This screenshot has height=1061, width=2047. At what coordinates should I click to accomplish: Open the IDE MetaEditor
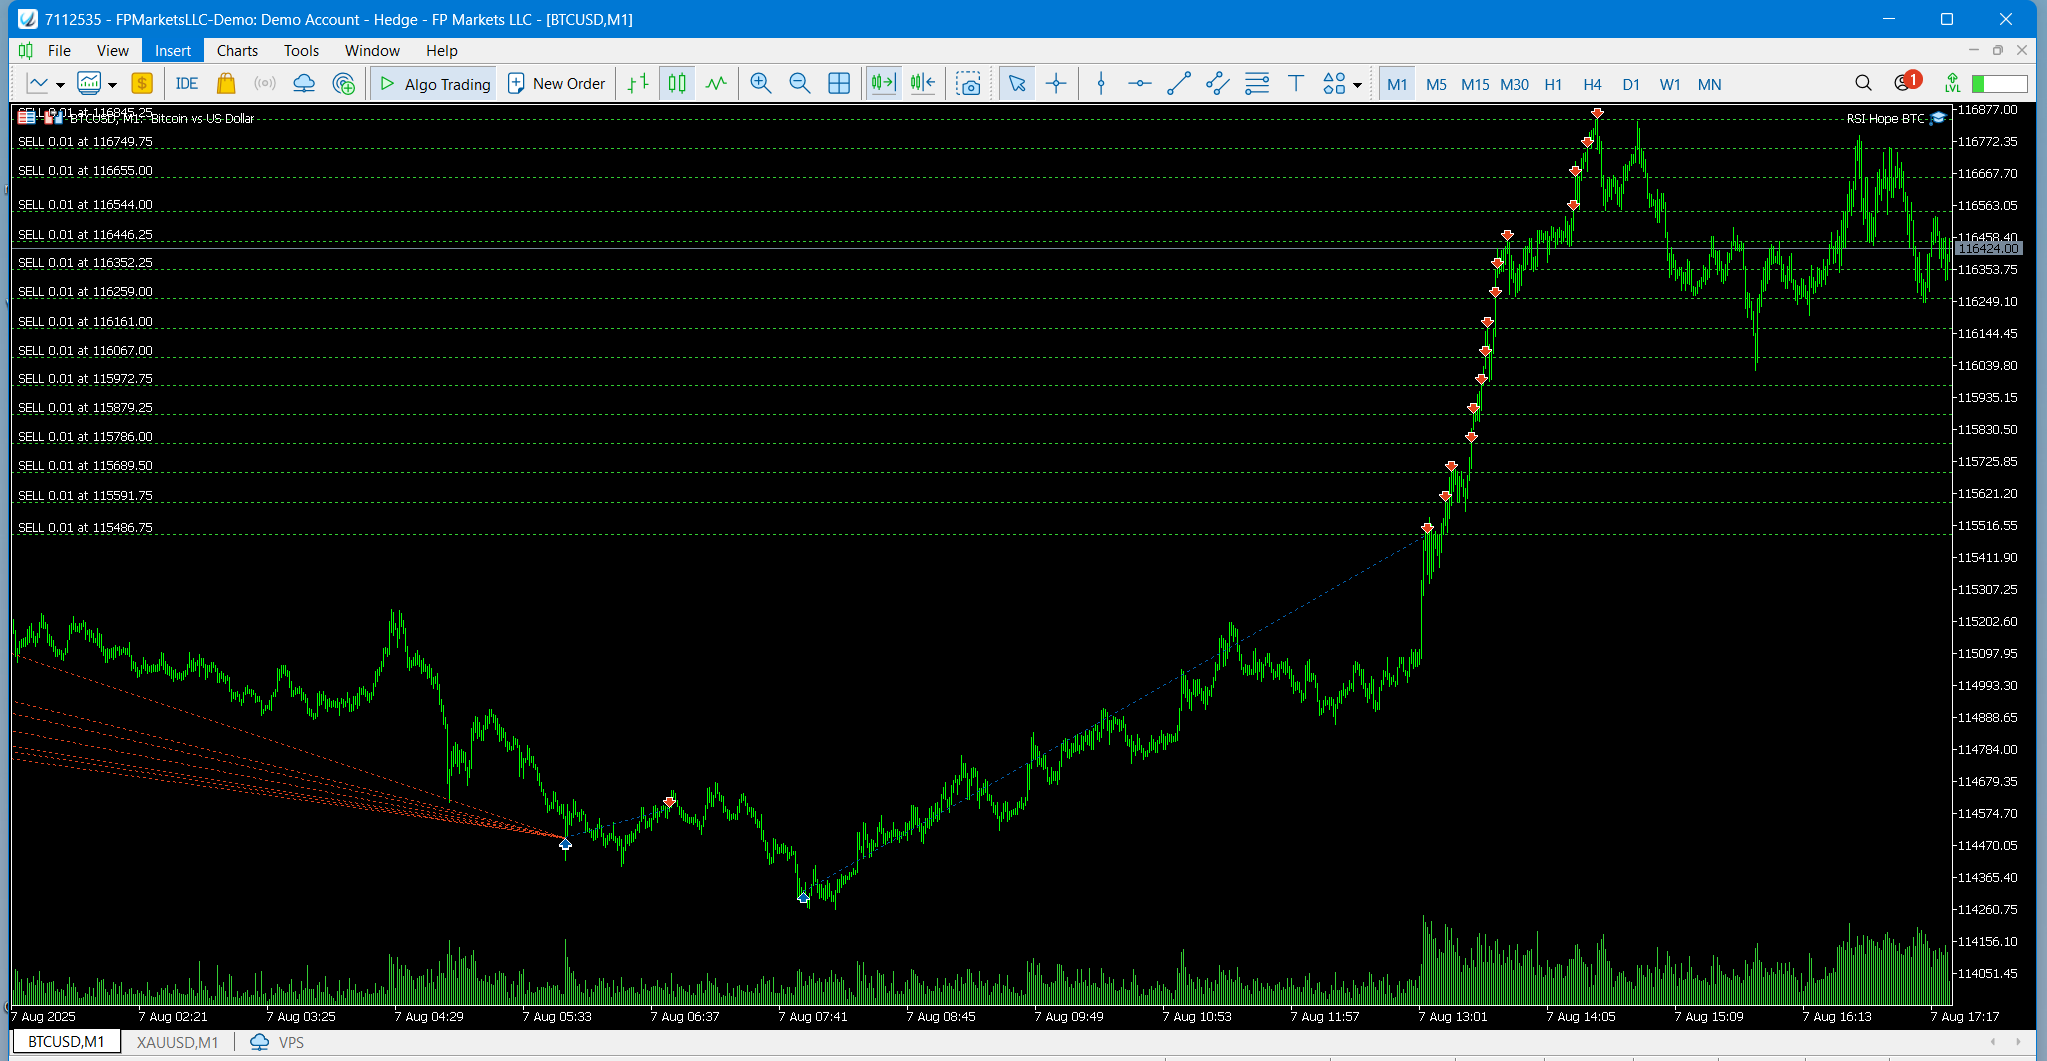coord(187,84)
